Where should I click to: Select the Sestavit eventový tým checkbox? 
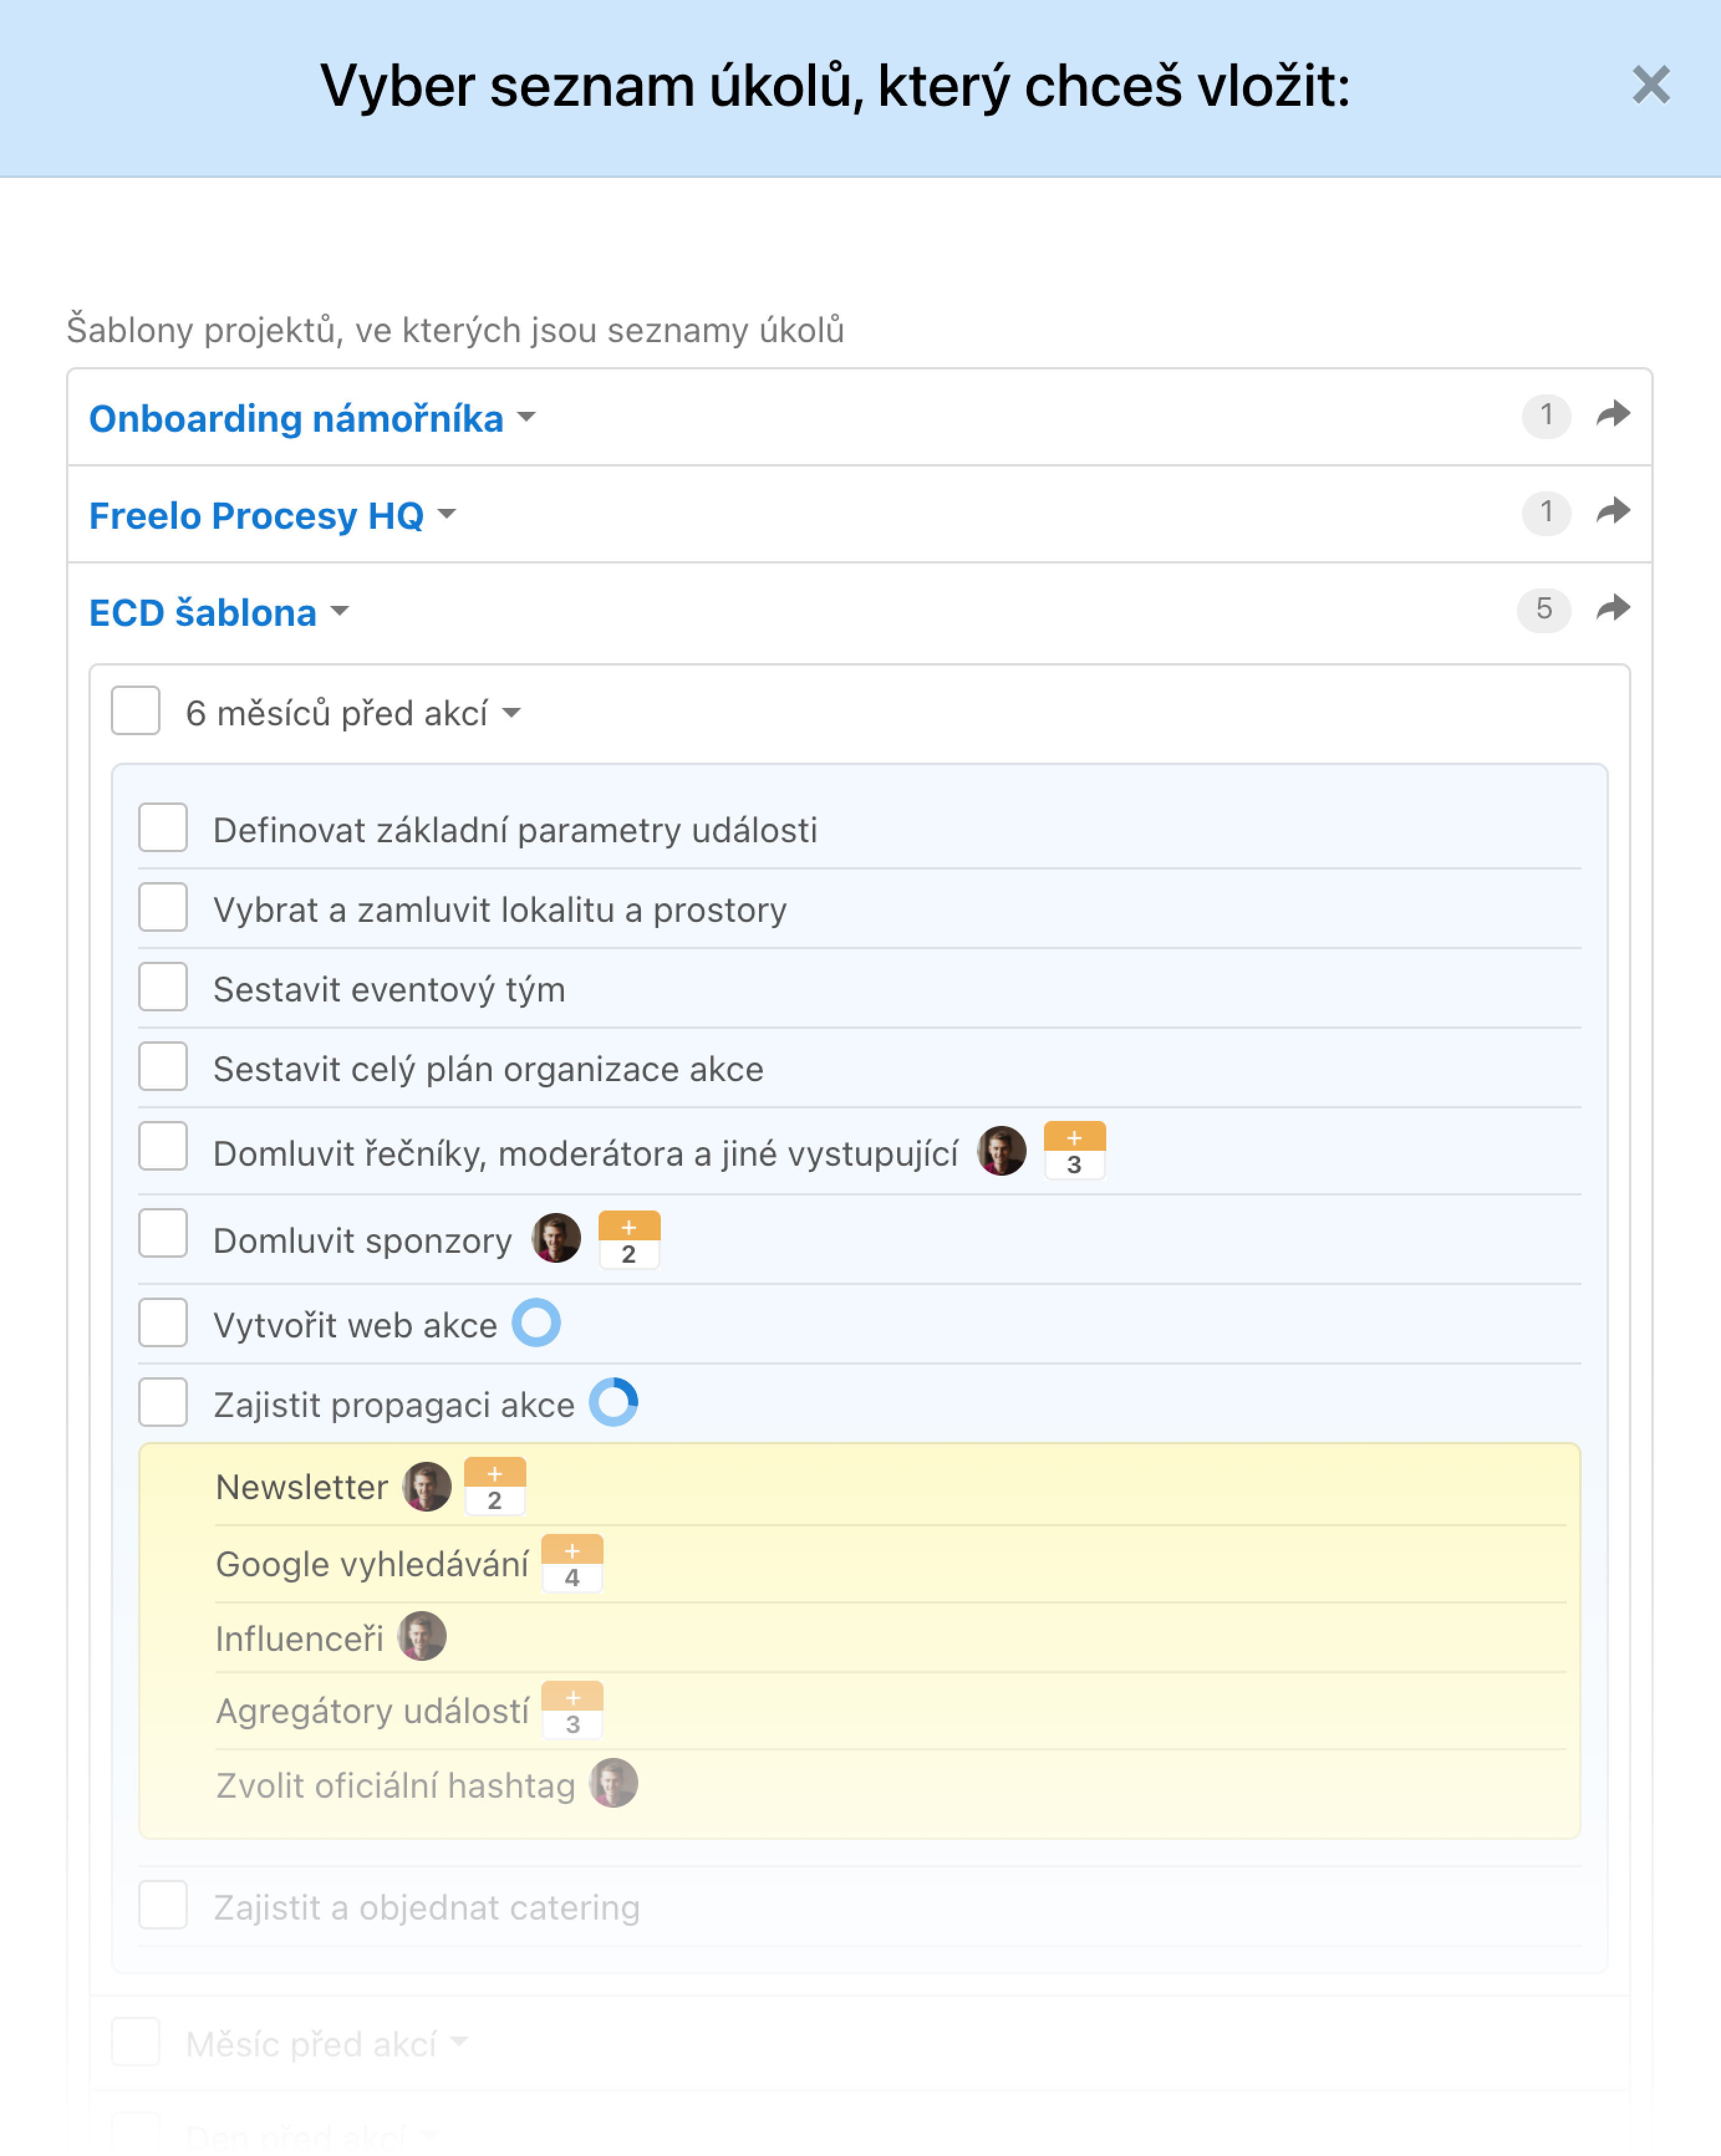163,987
